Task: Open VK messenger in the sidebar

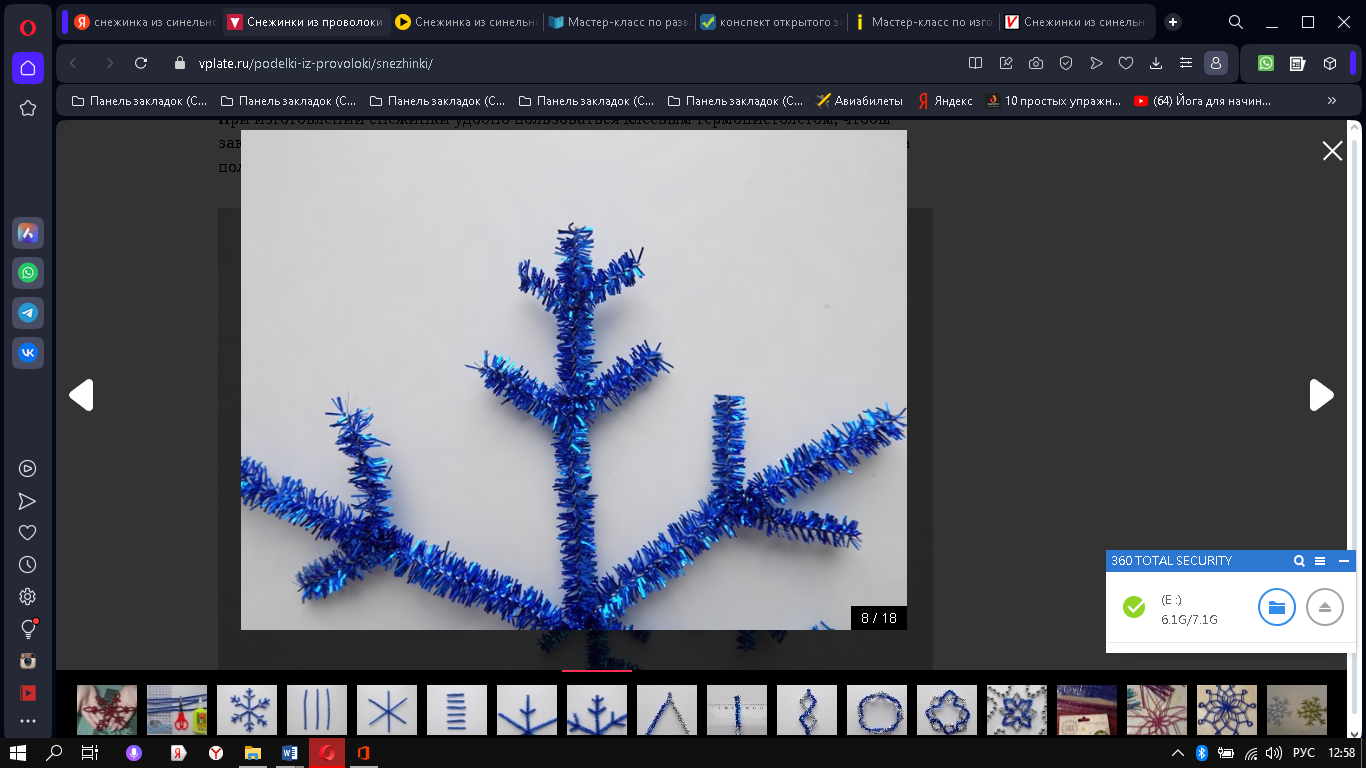Action: click(28, 352)
